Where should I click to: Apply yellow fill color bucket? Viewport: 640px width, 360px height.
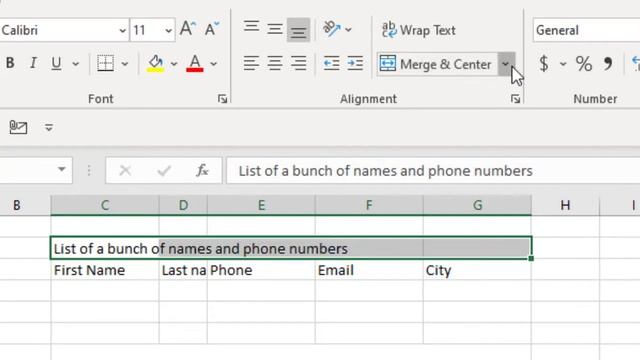pyautogui.click(x=156, y=63)
